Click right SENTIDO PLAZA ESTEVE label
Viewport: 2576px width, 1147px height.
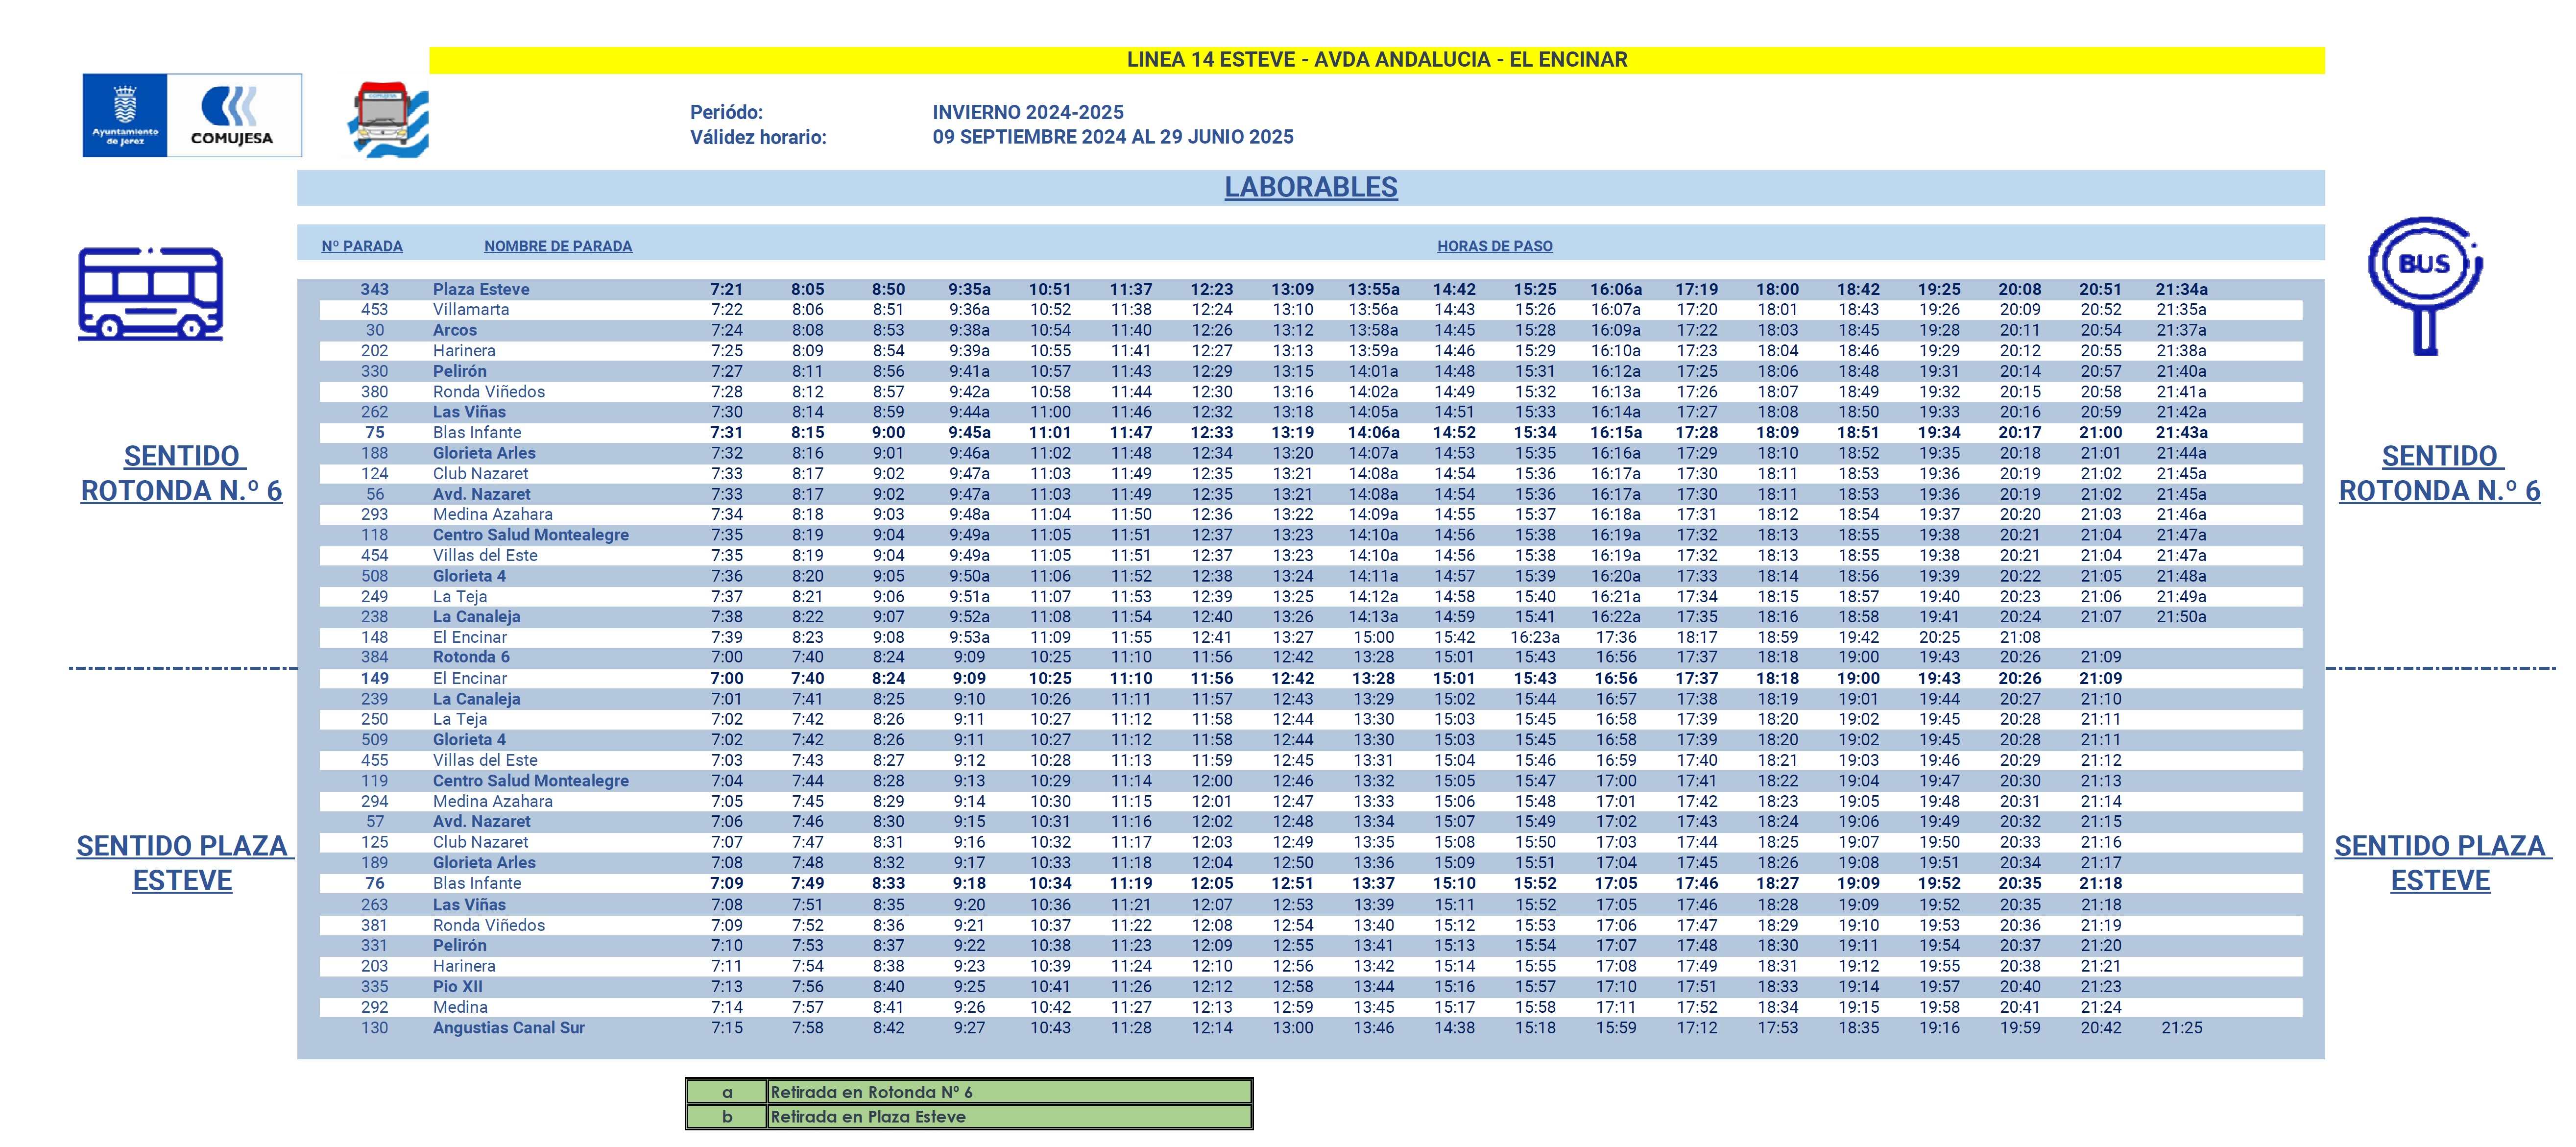pos(2441,863)
